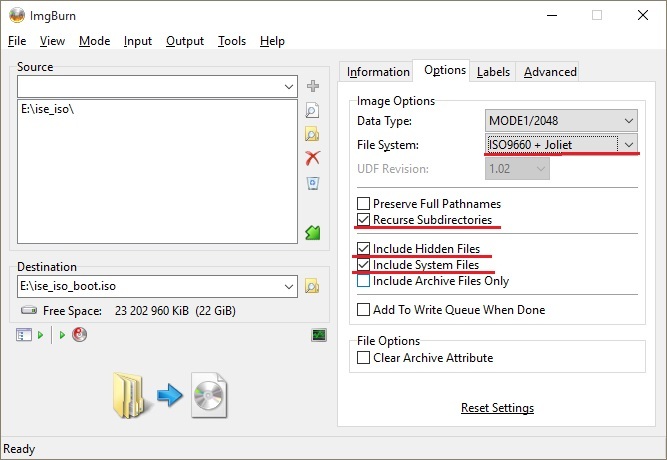Enable Clear Archive Attribute checkbox

click(x=363, y=357)
